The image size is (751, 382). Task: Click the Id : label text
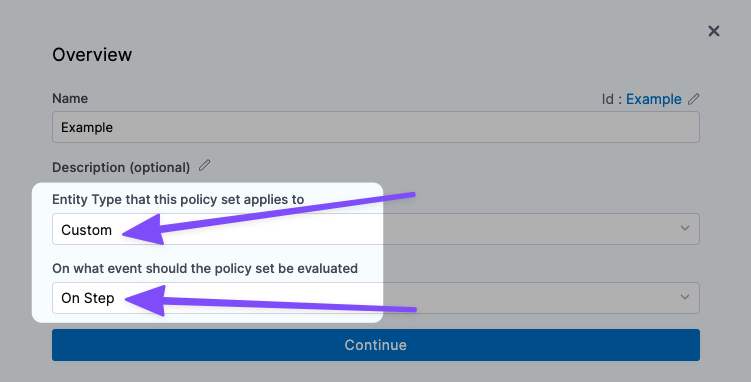612,99
